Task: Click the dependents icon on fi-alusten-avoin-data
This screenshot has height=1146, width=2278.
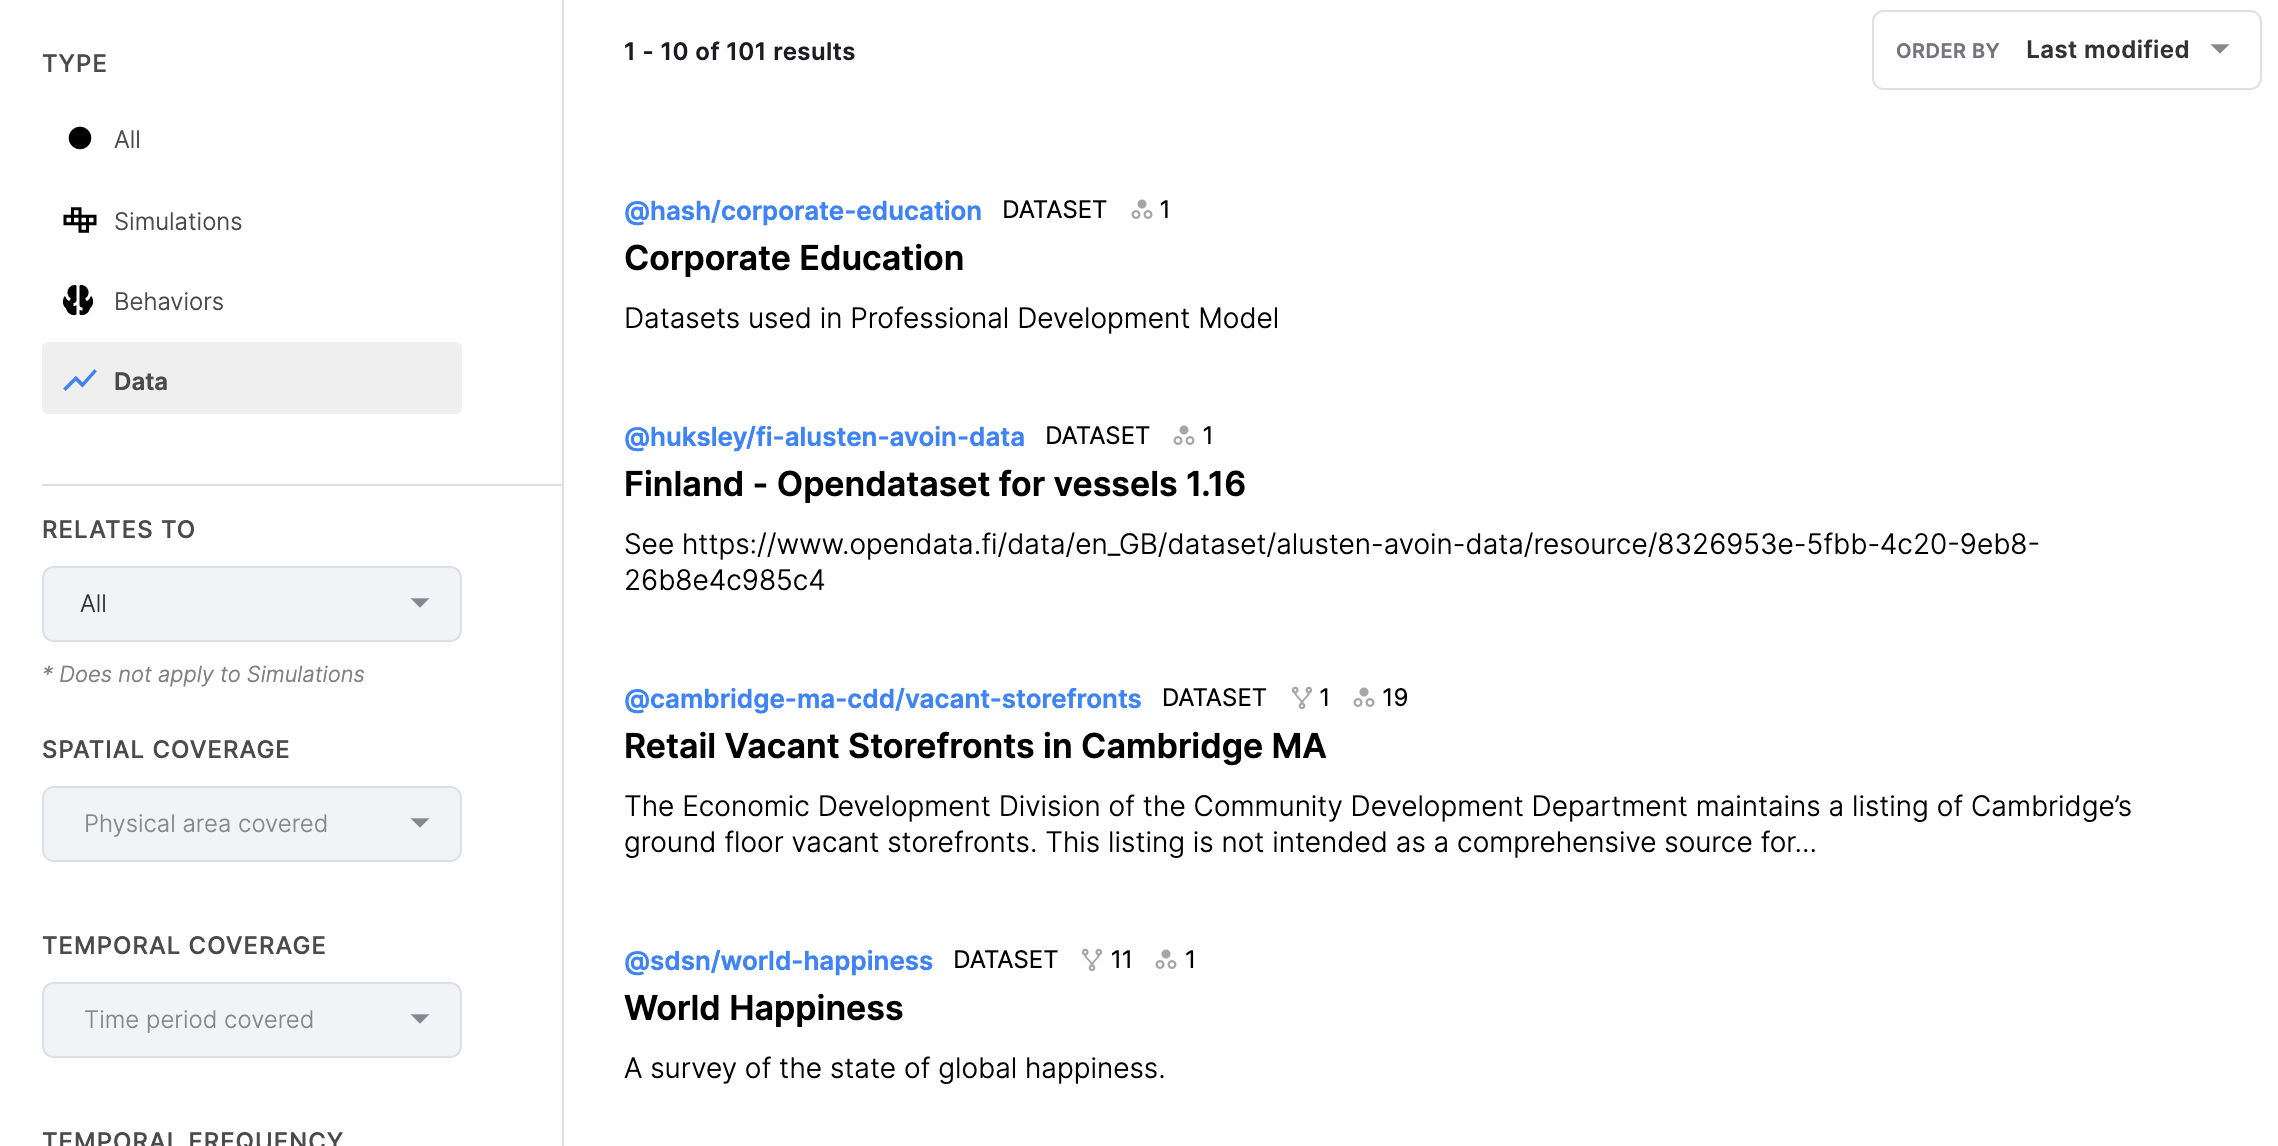Action: (1184, 436)
